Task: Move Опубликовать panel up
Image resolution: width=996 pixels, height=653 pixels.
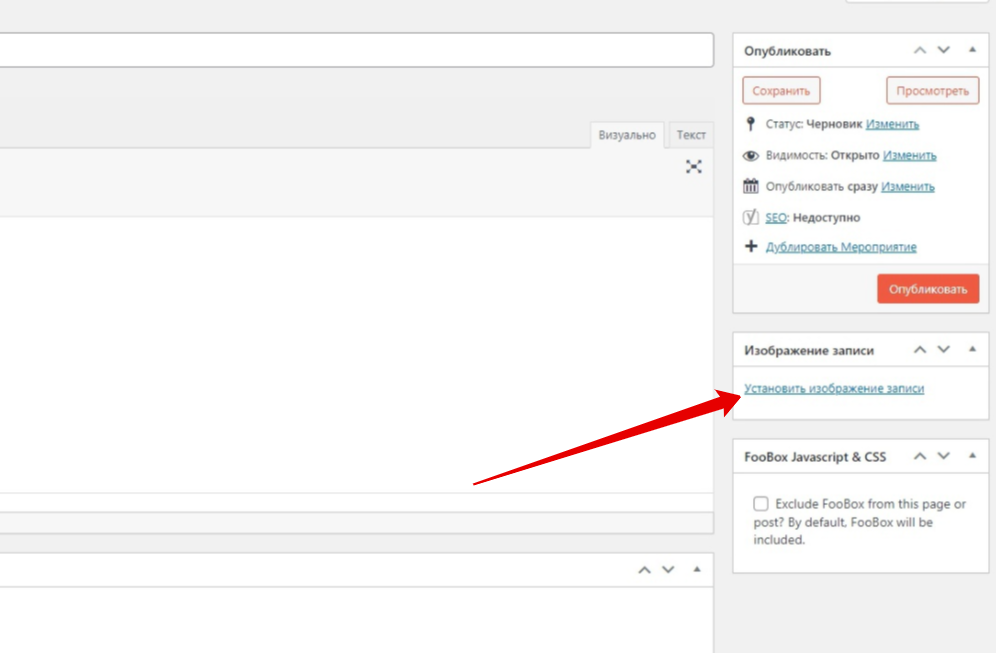Action: point(920,50)
